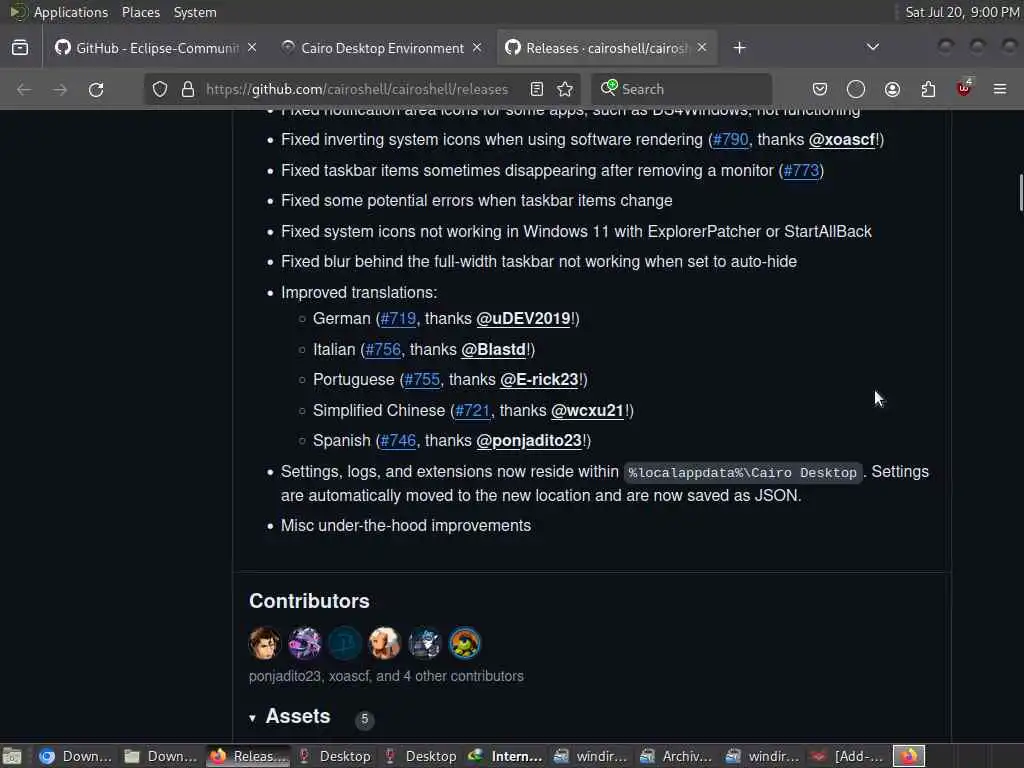1024x768 pixels.
Task: Close the Releases cairoshell tab
Action: pos(702,48)
